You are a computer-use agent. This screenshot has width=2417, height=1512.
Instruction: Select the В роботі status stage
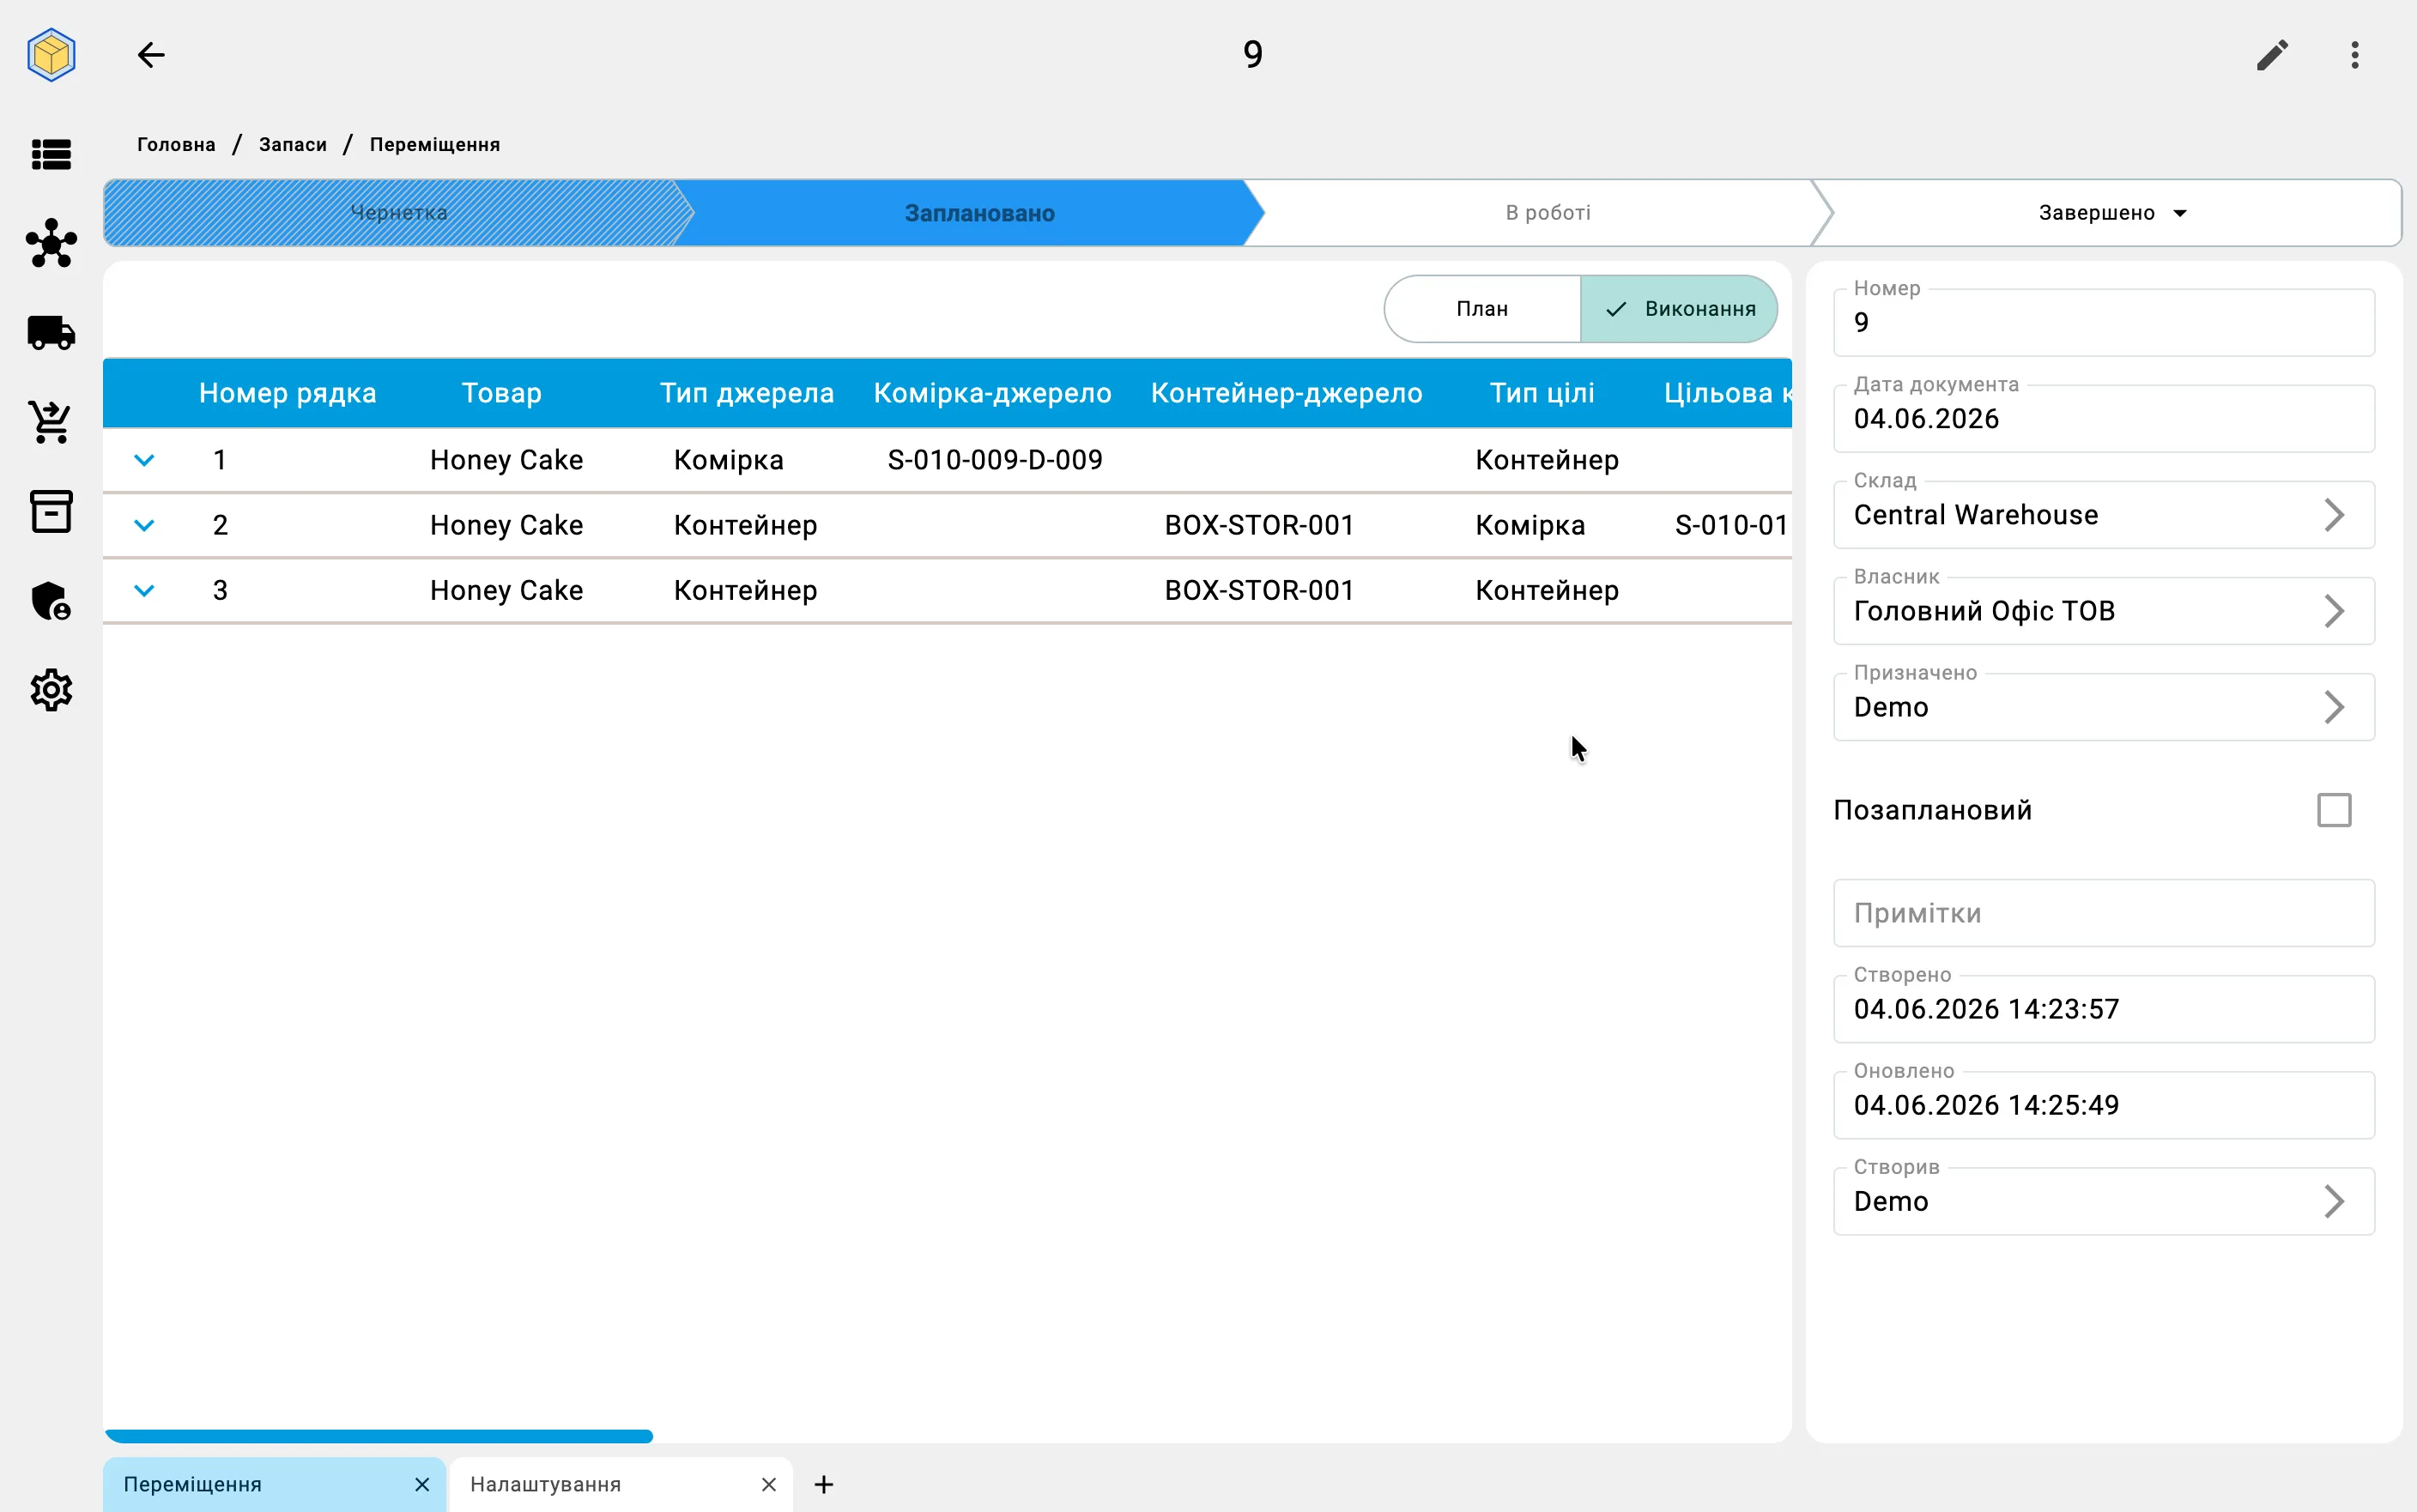(1547, 213)
